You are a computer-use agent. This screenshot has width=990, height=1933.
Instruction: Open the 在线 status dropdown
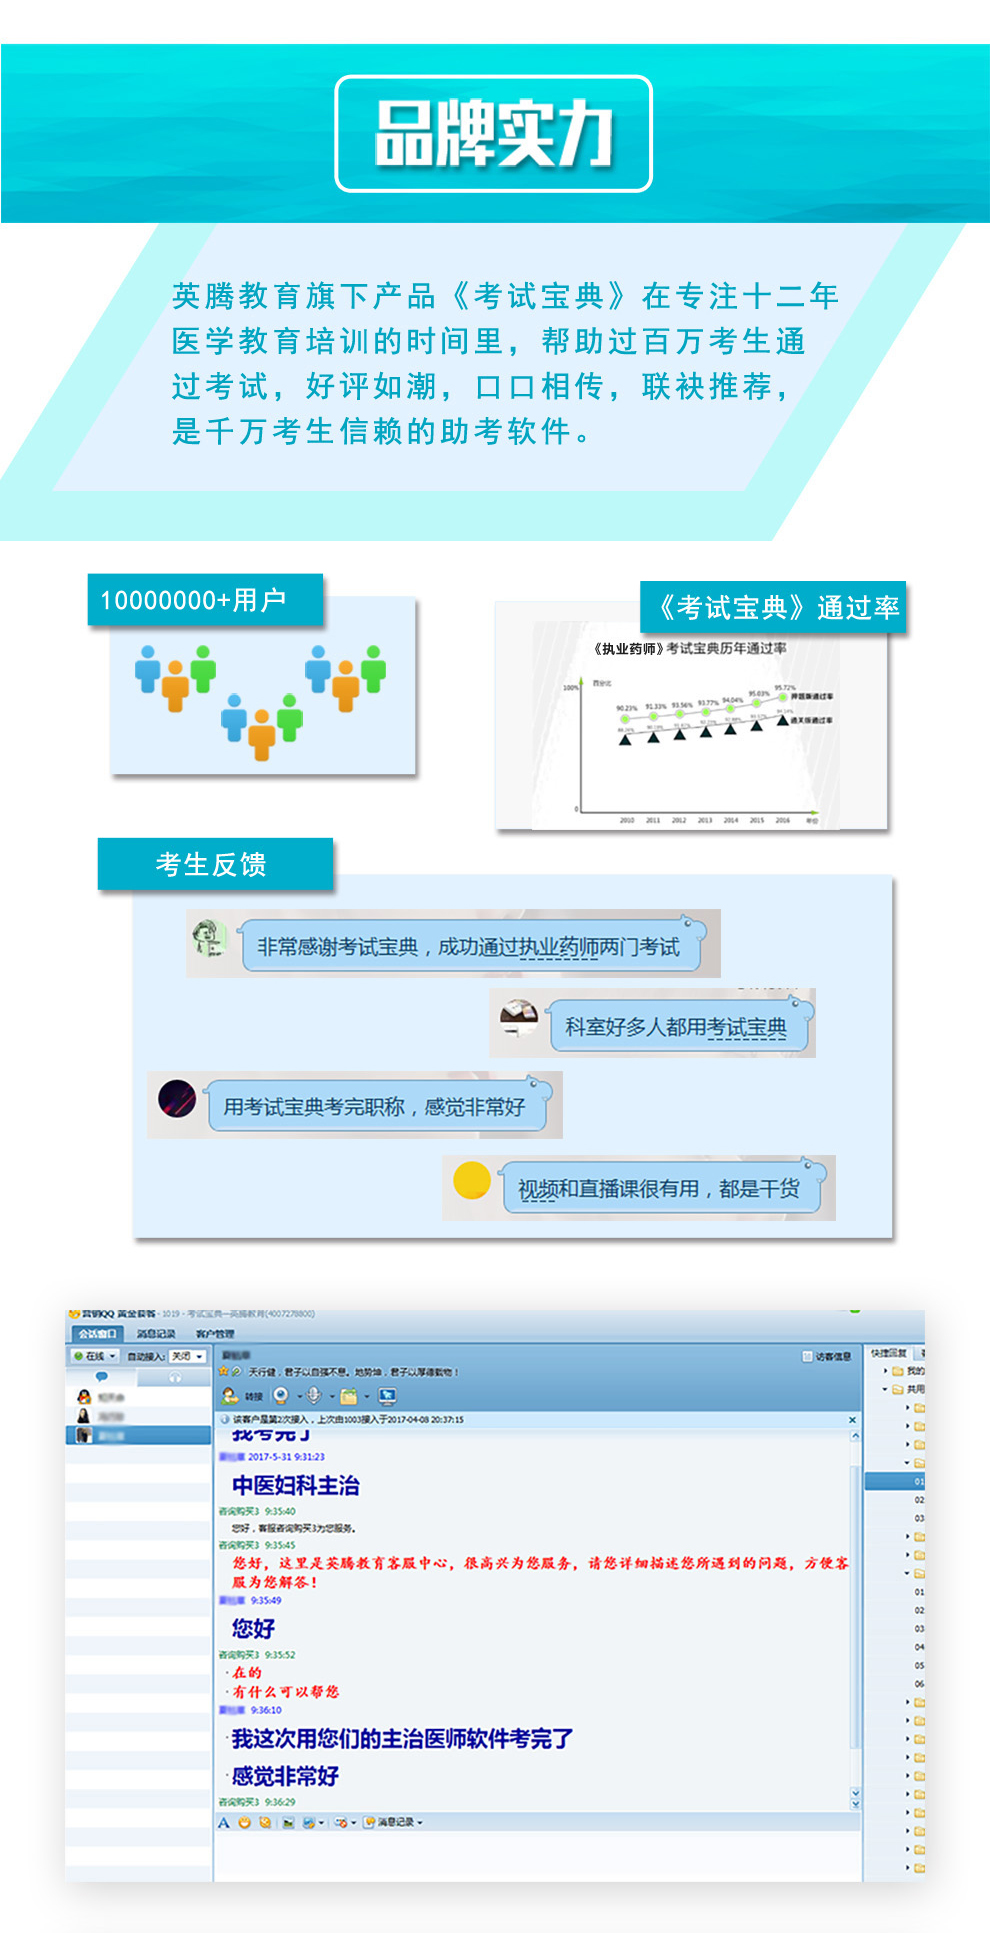(95, 1356)
